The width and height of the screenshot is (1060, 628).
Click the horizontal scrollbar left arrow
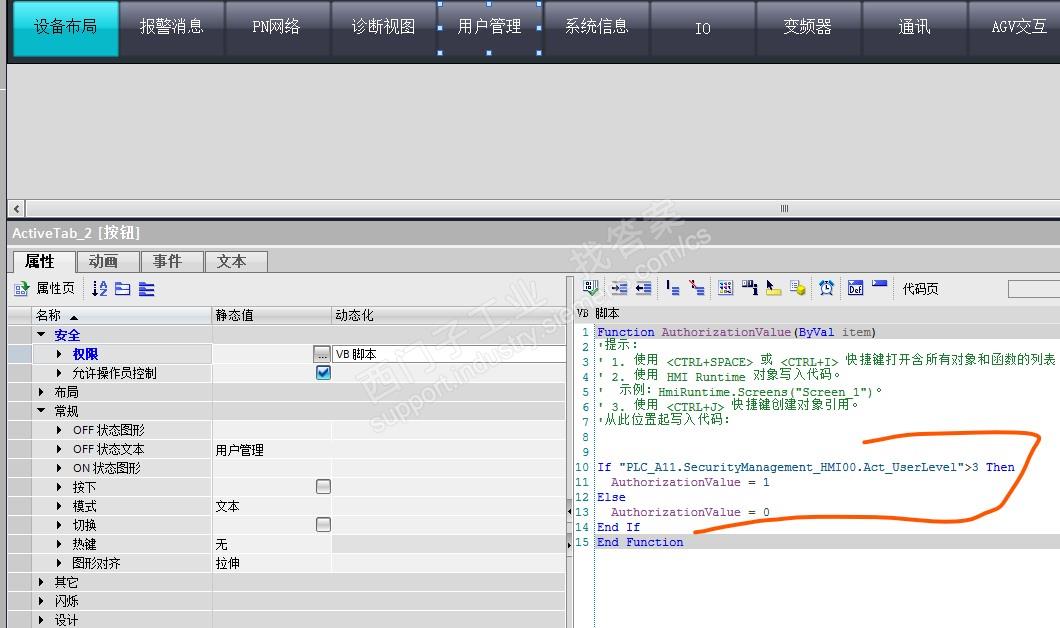17,209
